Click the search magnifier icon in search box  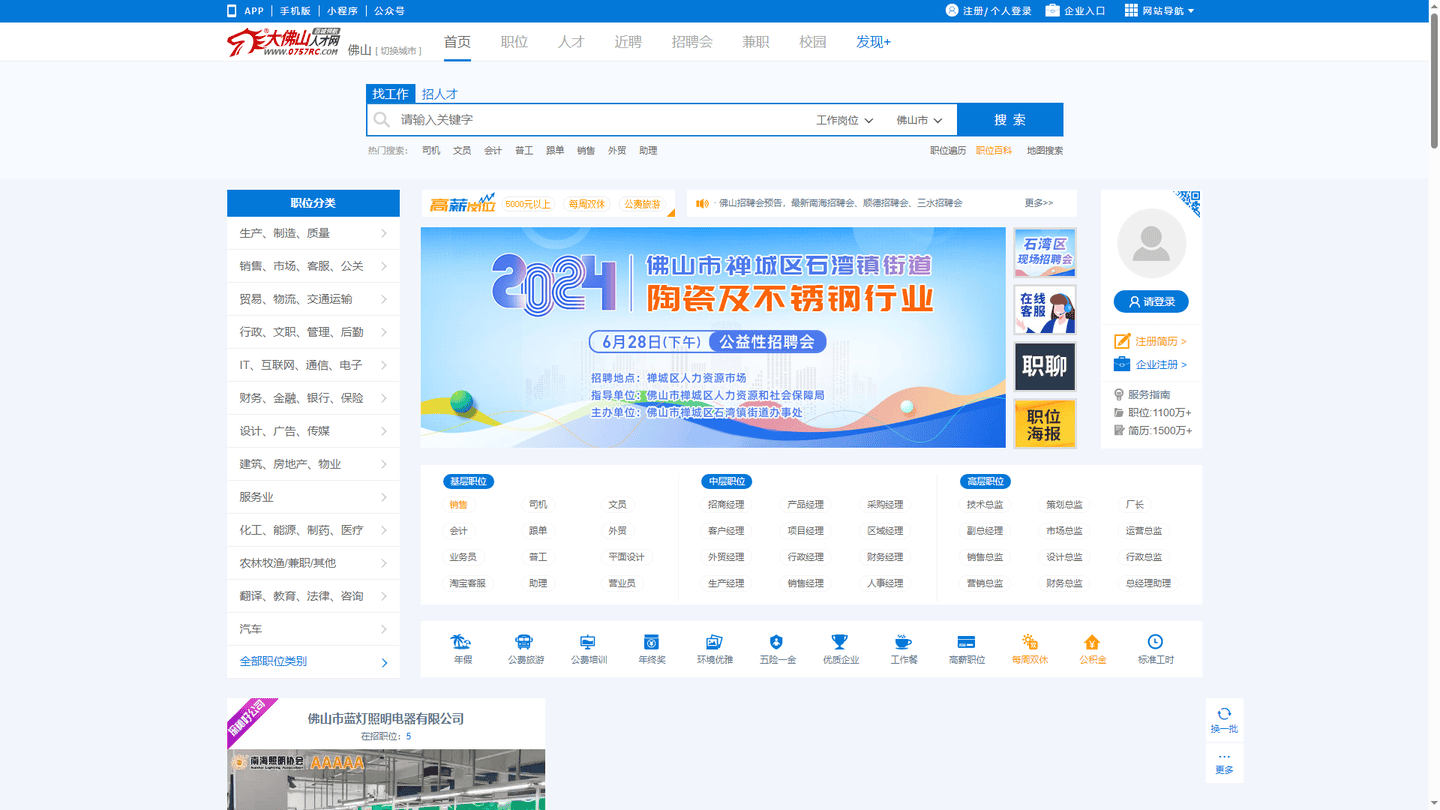click(x=382, y=120)
